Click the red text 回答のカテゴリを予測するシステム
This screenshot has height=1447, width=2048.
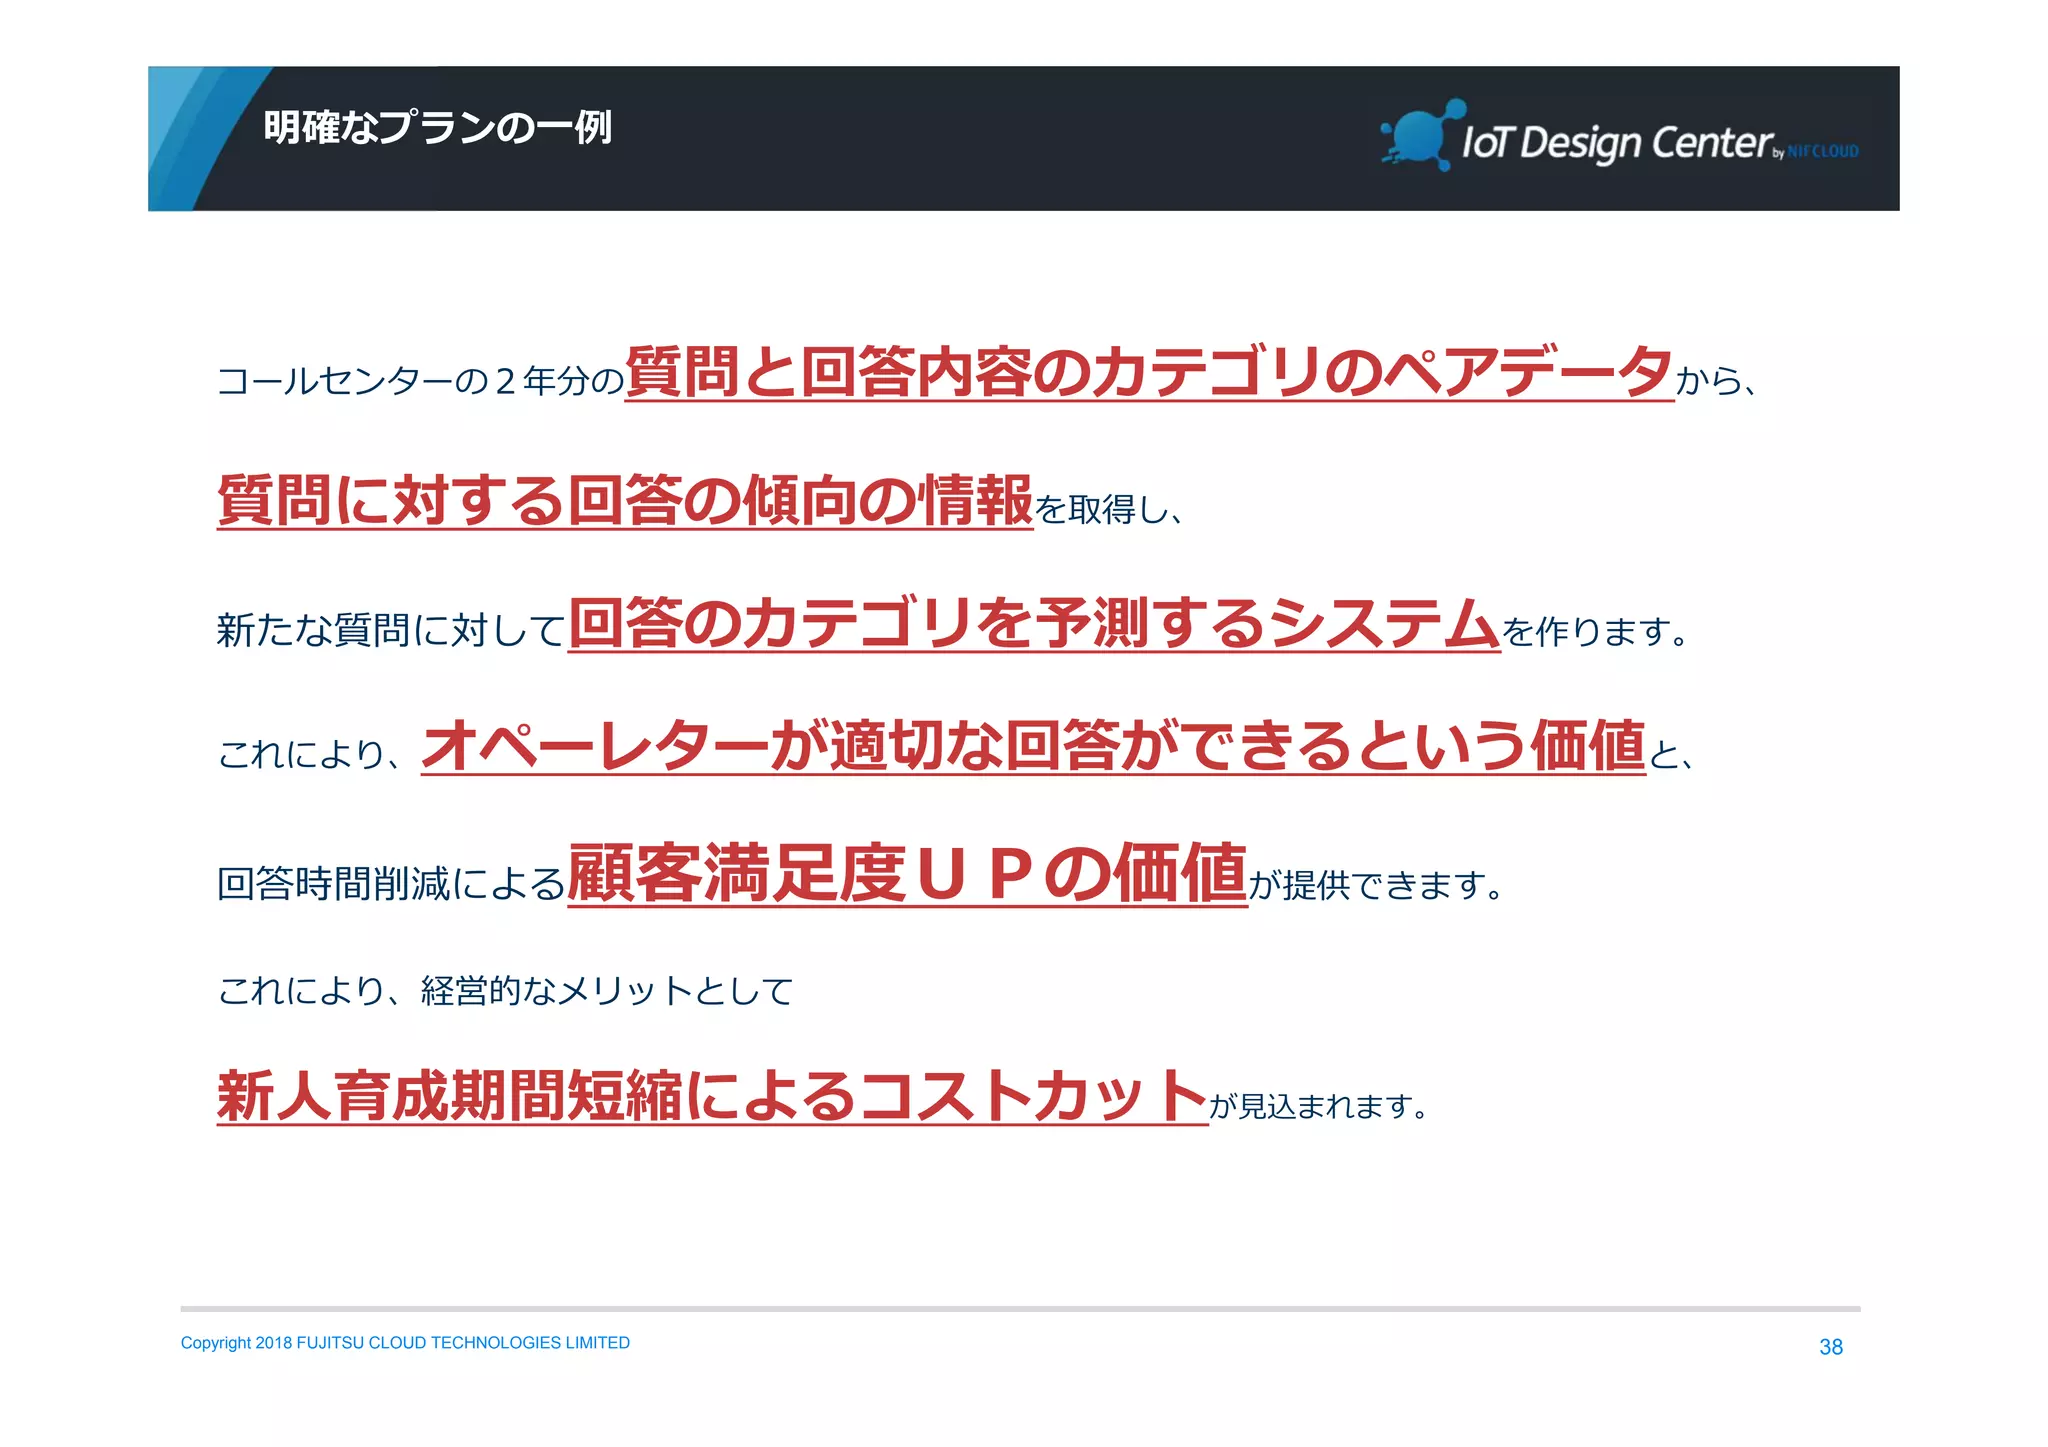click(x=1034, y=623)
